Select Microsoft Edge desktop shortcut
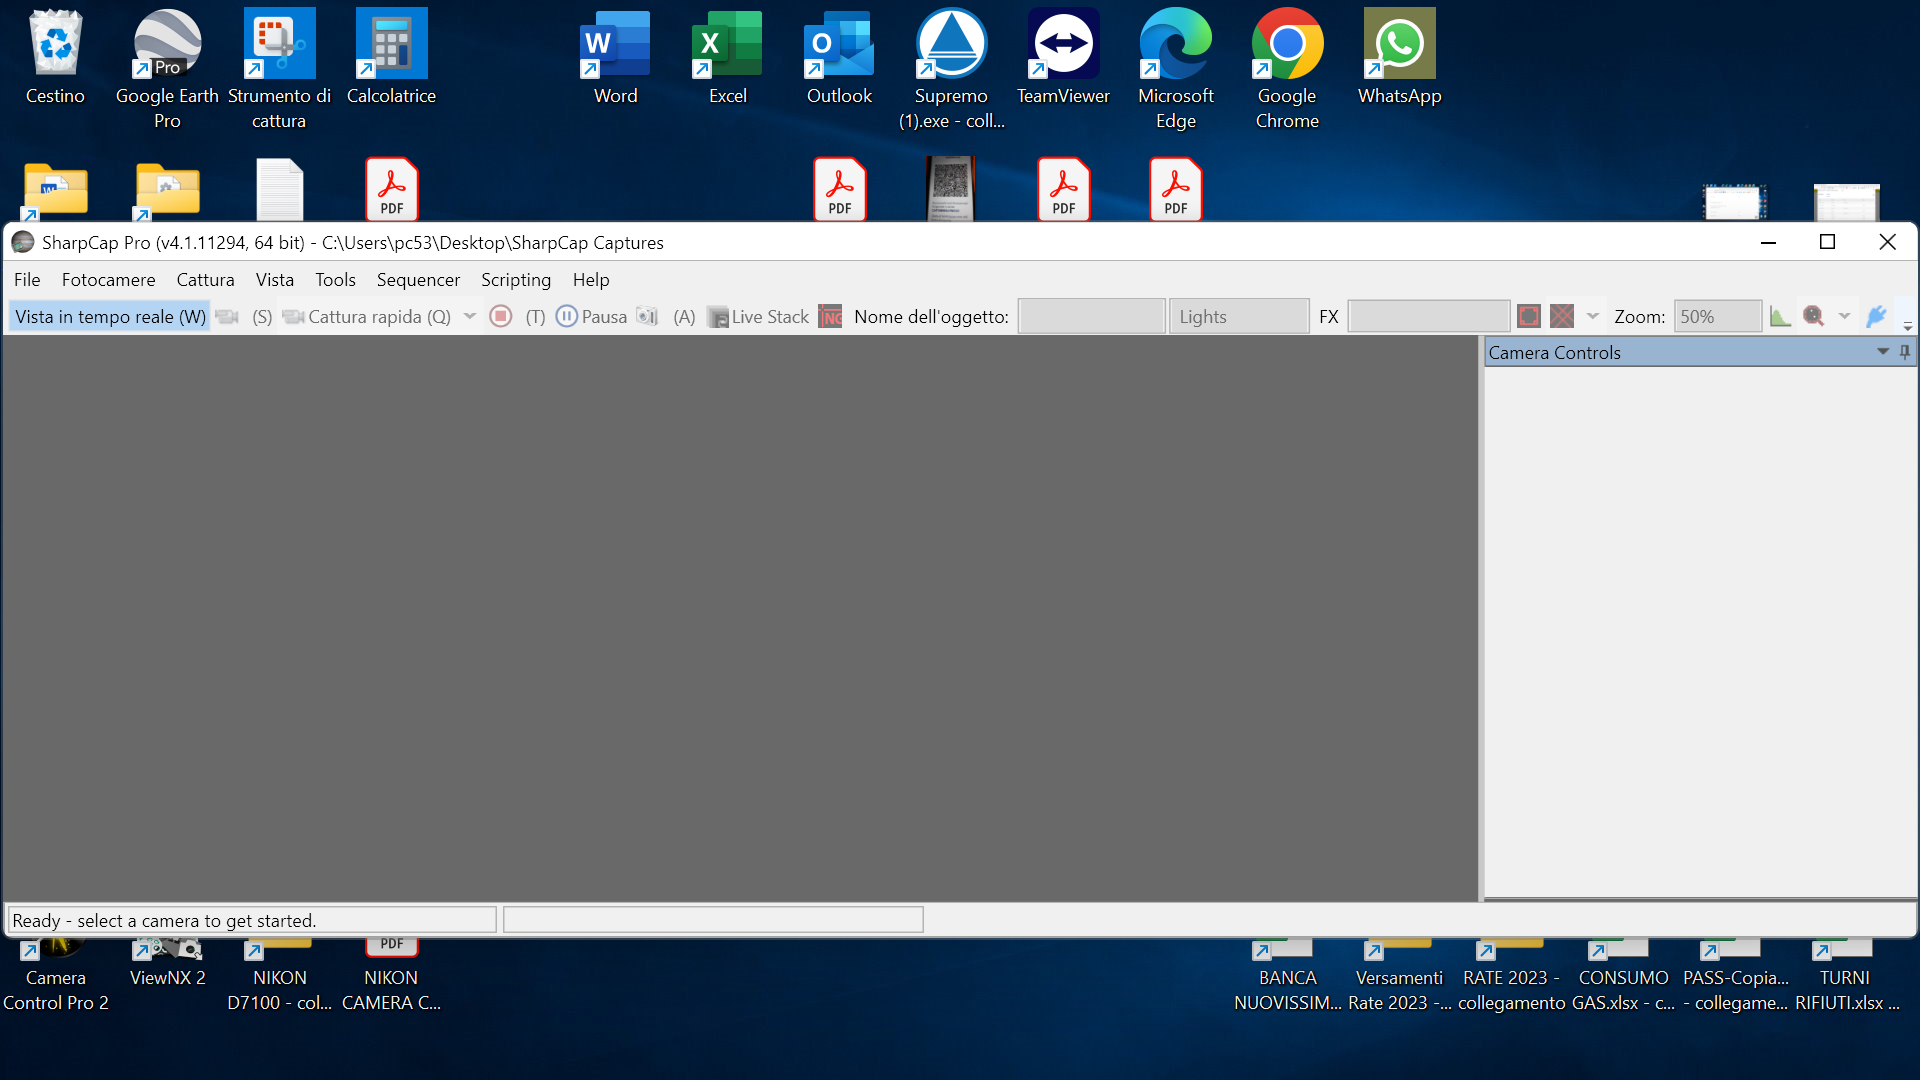1920x1080 pixels. [1175, 69]
